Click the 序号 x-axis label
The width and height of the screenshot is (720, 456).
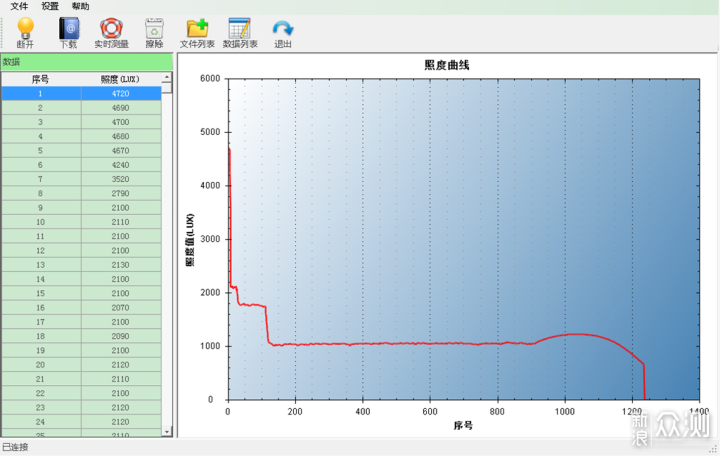pos(463,425)
